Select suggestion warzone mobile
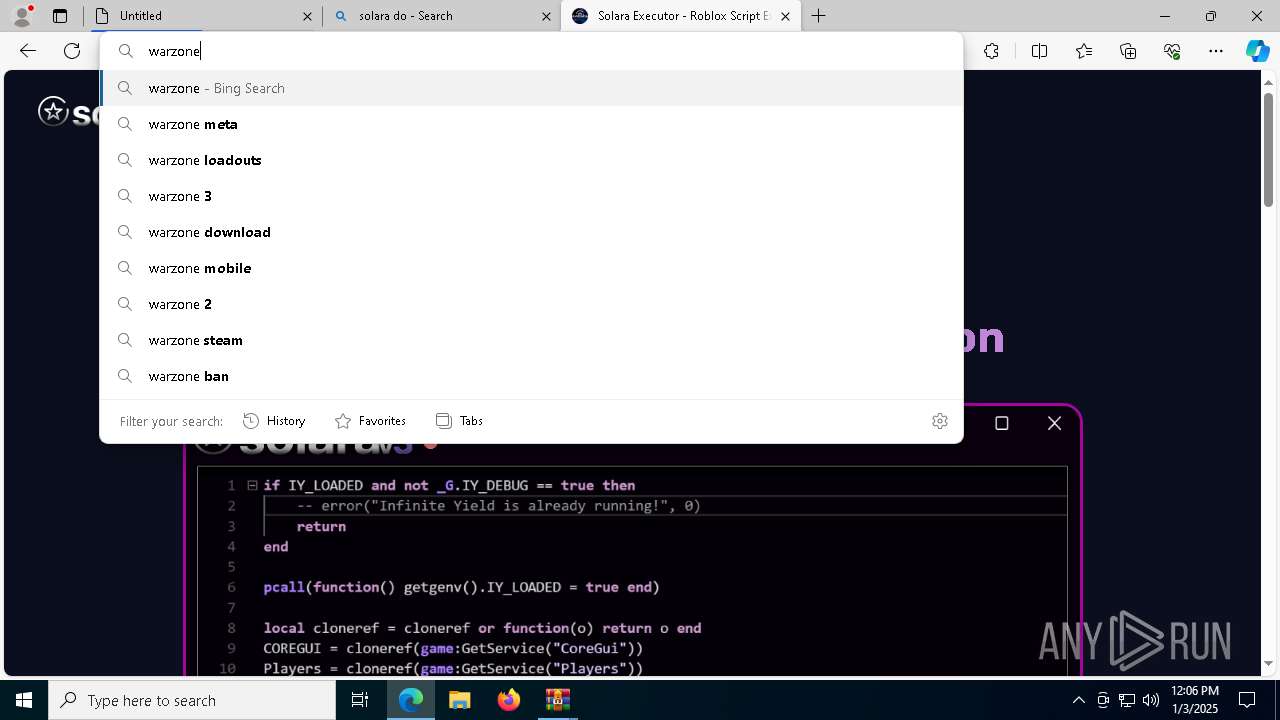Image resolution: width=1280 pixels, height=720 pixels. 531,268
